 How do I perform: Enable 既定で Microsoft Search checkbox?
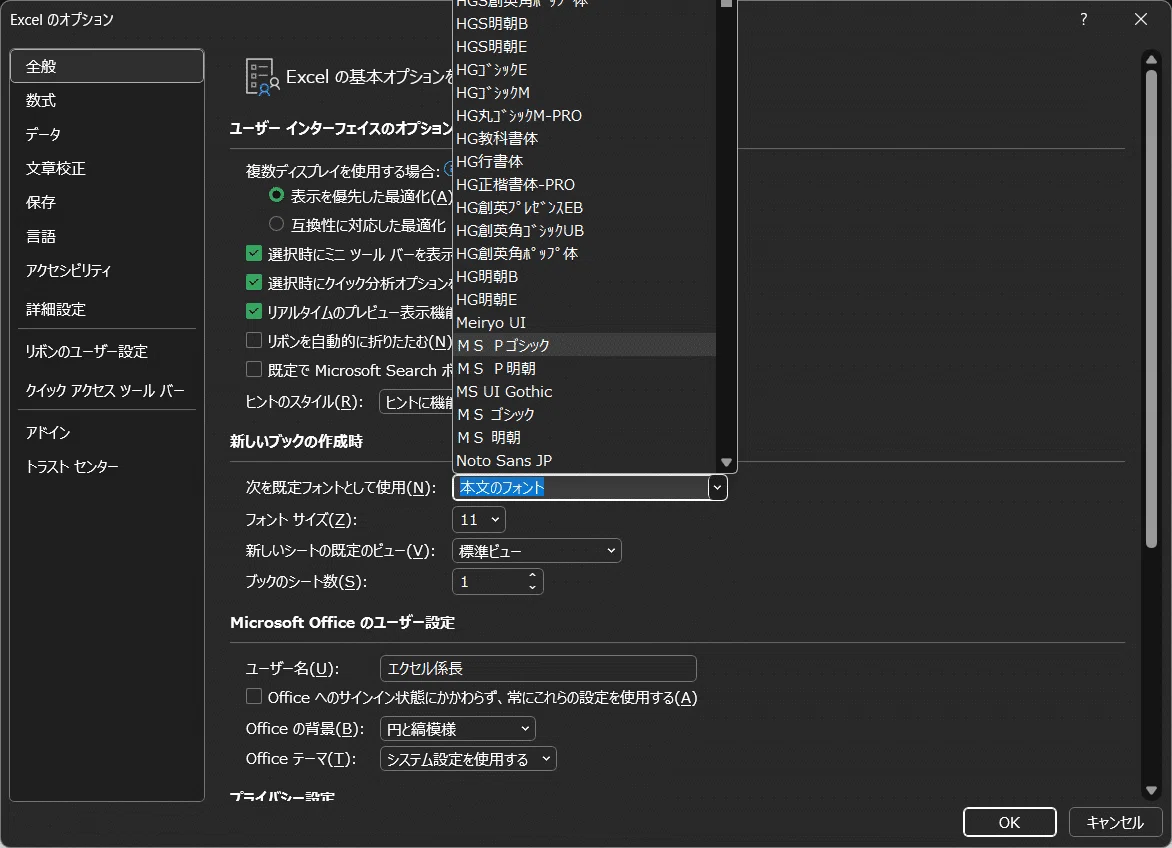[x=254, y=370]
